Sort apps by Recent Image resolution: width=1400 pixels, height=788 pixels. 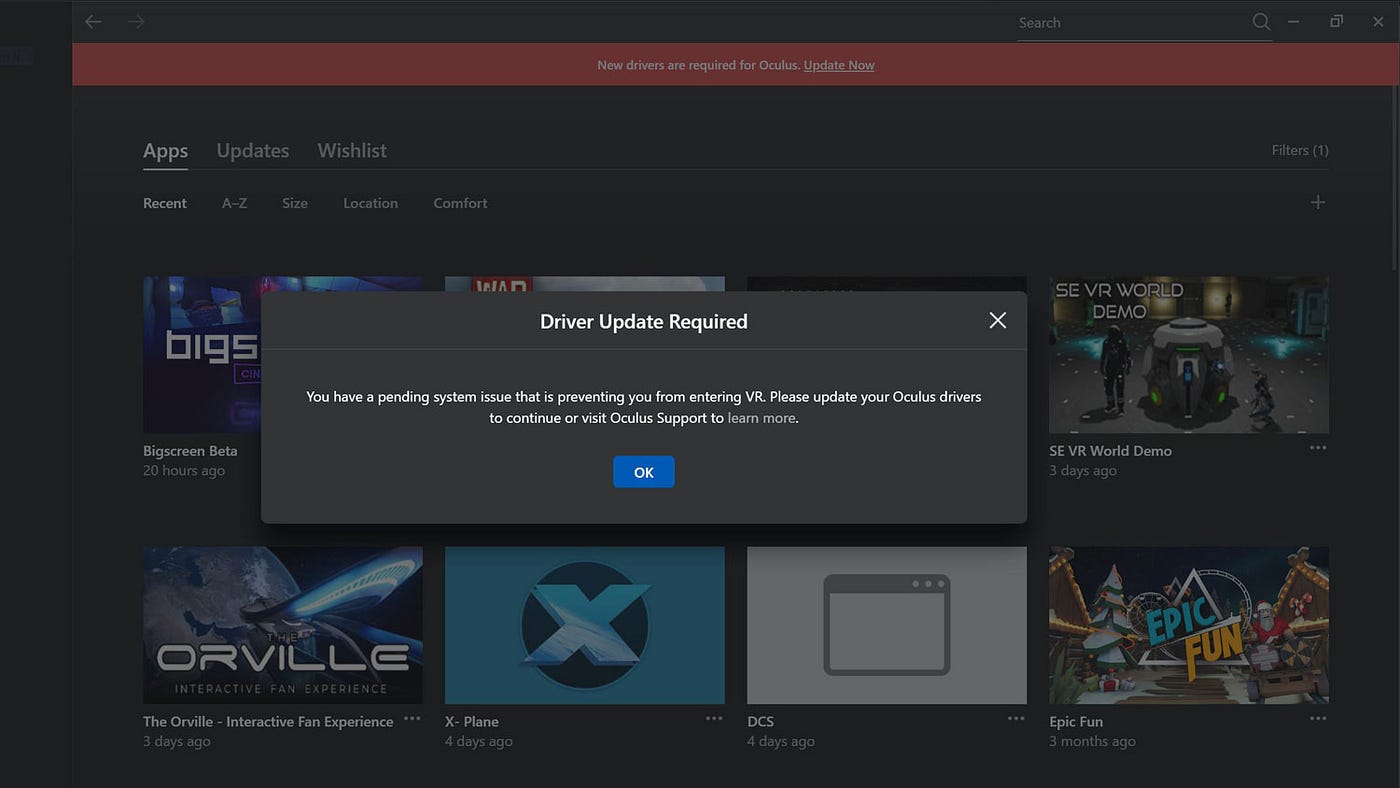point(165,203)
